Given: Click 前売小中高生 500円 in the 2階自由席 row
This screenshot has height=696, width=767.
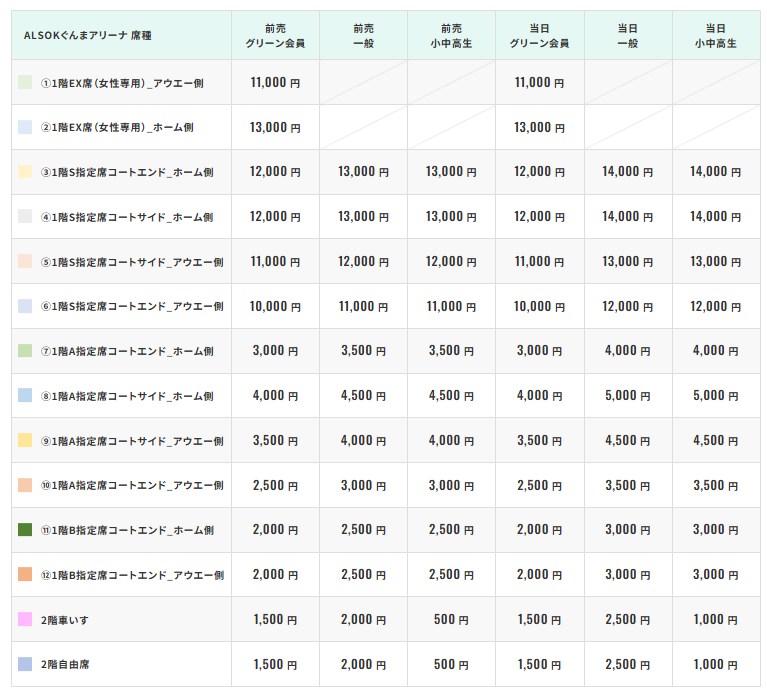Looking at the screenshot, I should pos(451,665).
